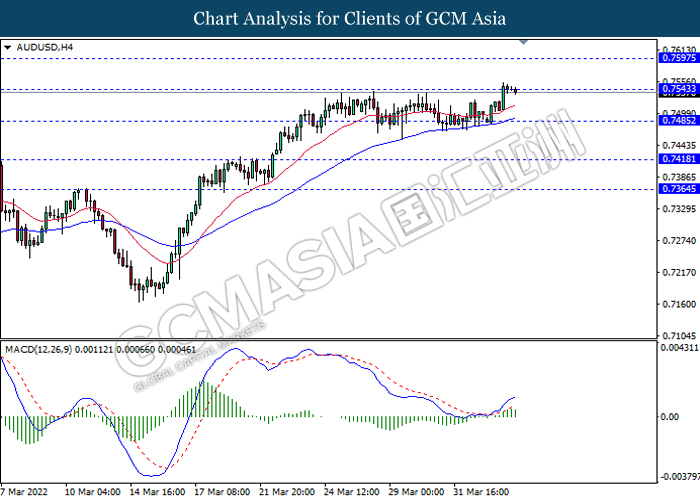Click the 0.004311 MACD scale value
Image resolution: width=700 pixels, height=500 pixels.
click(679, 348)
